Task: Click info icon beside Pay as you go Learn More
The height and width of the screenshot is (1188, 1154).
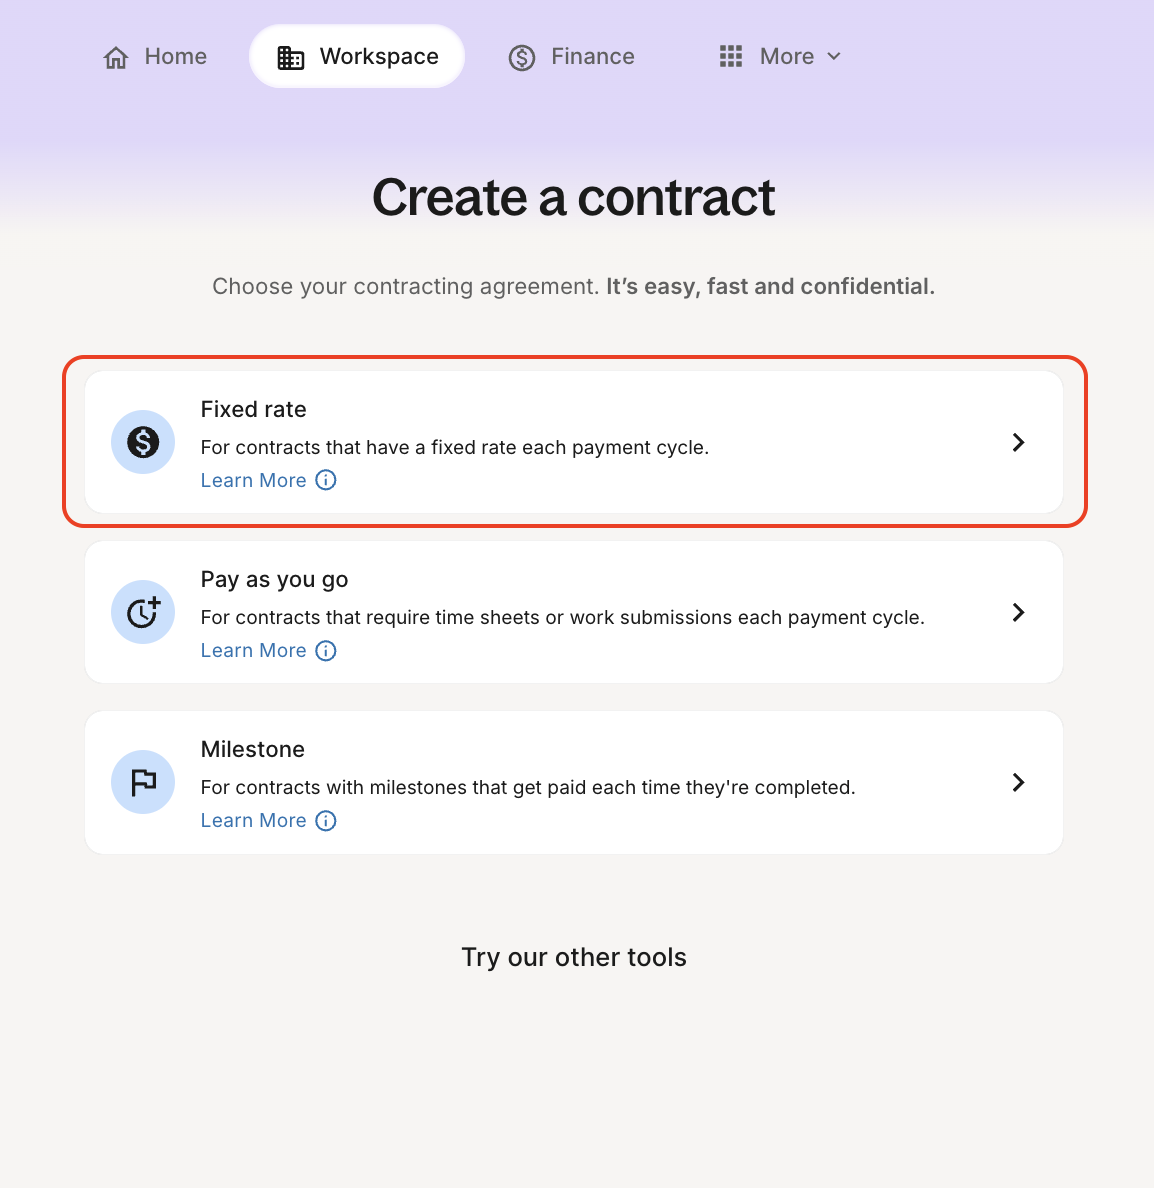Action: click(x=326, y=650)
